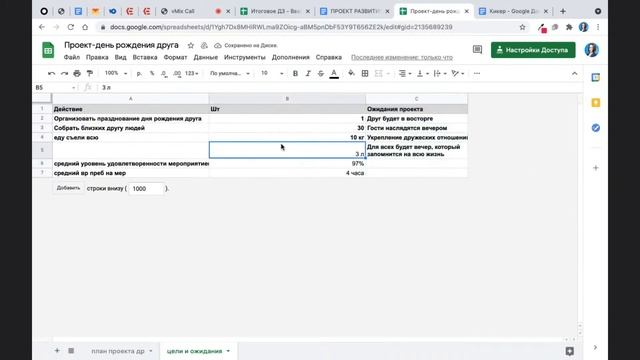Open the Правка menu
Image resolution: width=640 pixels, height=360 pixels.
click(97, 58)
